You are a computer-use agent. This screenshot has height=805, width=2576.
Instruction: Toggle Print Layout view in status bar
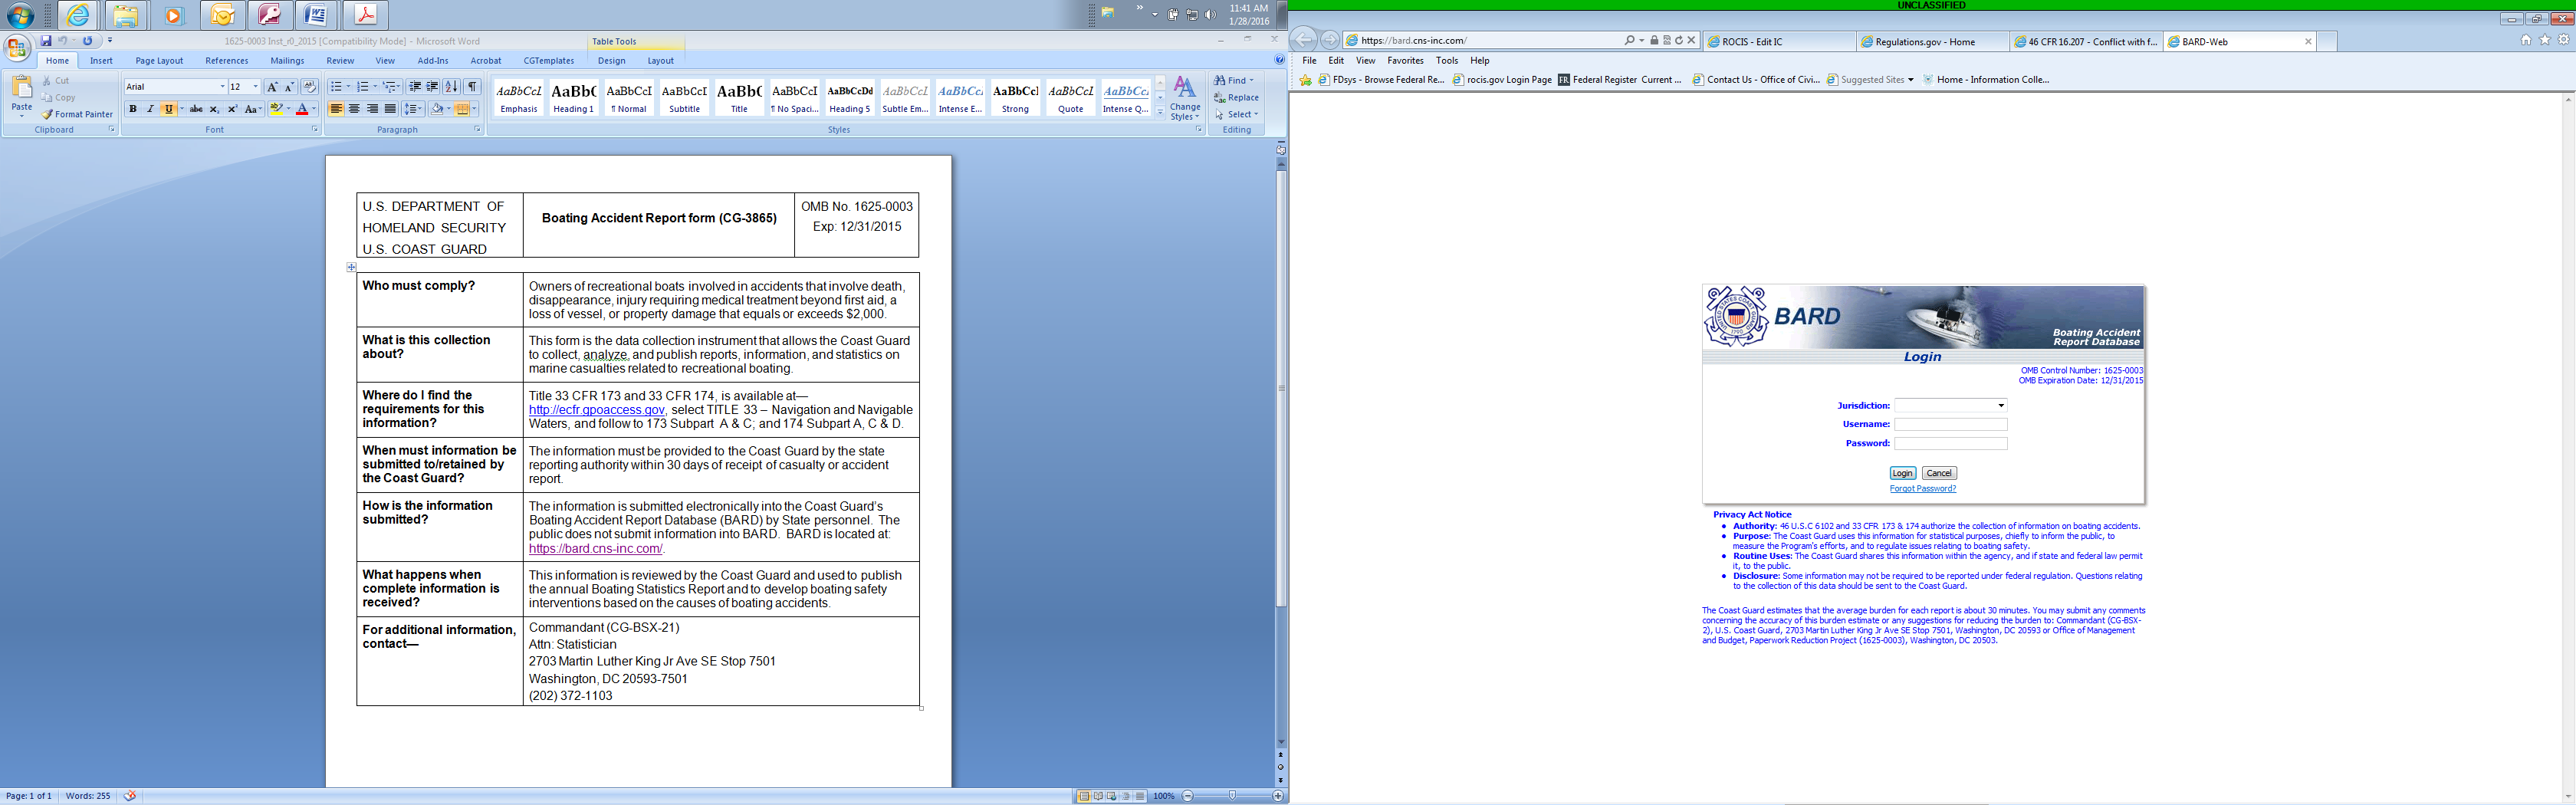click(x=1084, y=796)
